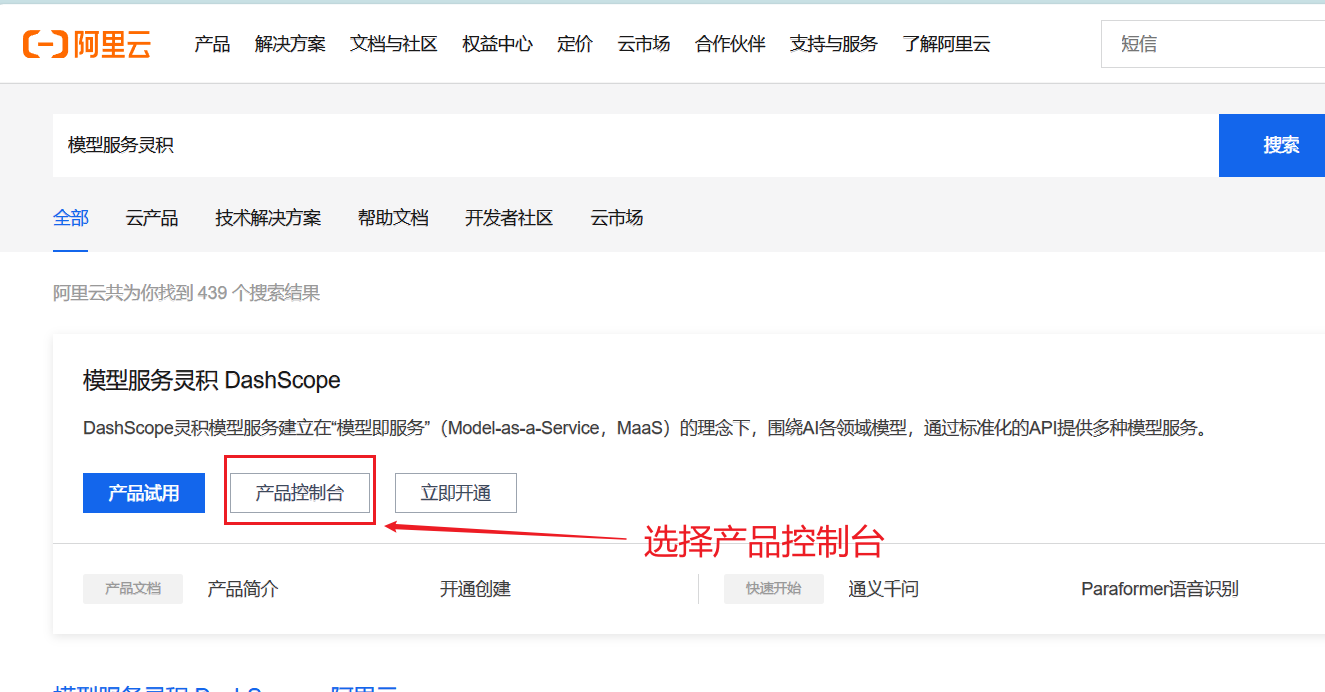Click the blue 搜索 button
Viewport: 1325px width, 692px height.
tap(1272, 145)
